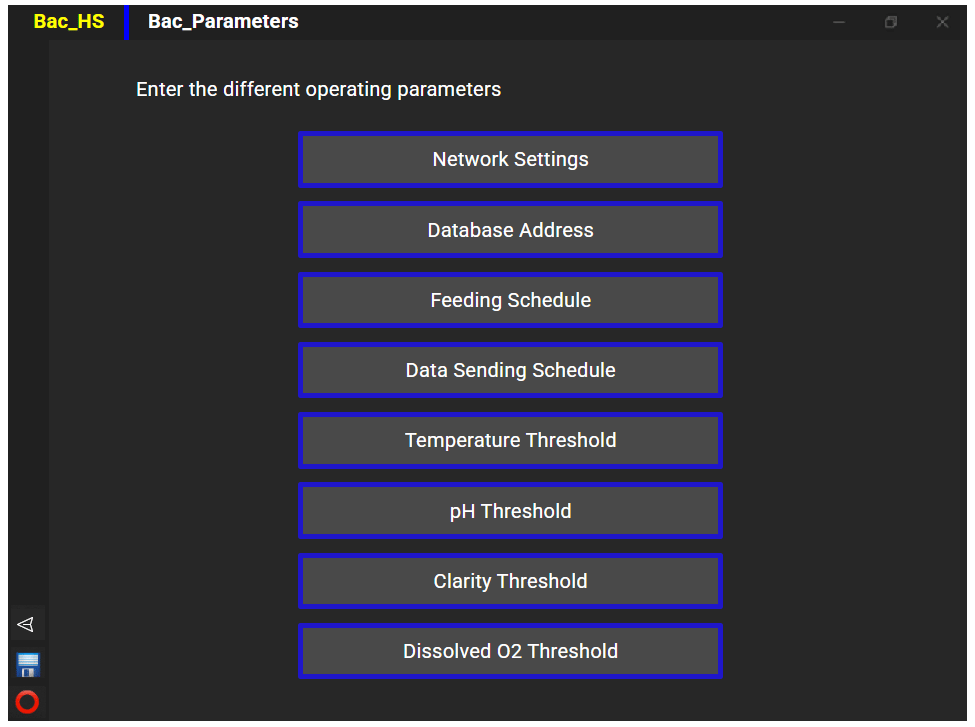975x727 pixels.
Task: Select the Bac_Parameters title tab
Action: pos(223,22)
